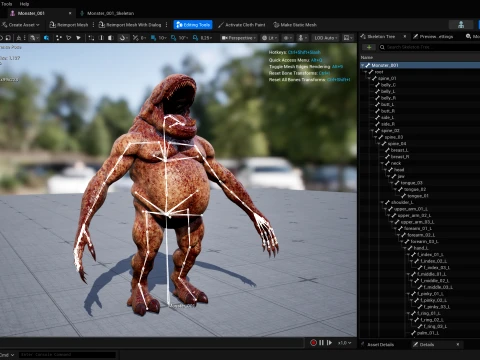The image size is (480, 360).
Task: Select the side_L bone
Action: 387,117
